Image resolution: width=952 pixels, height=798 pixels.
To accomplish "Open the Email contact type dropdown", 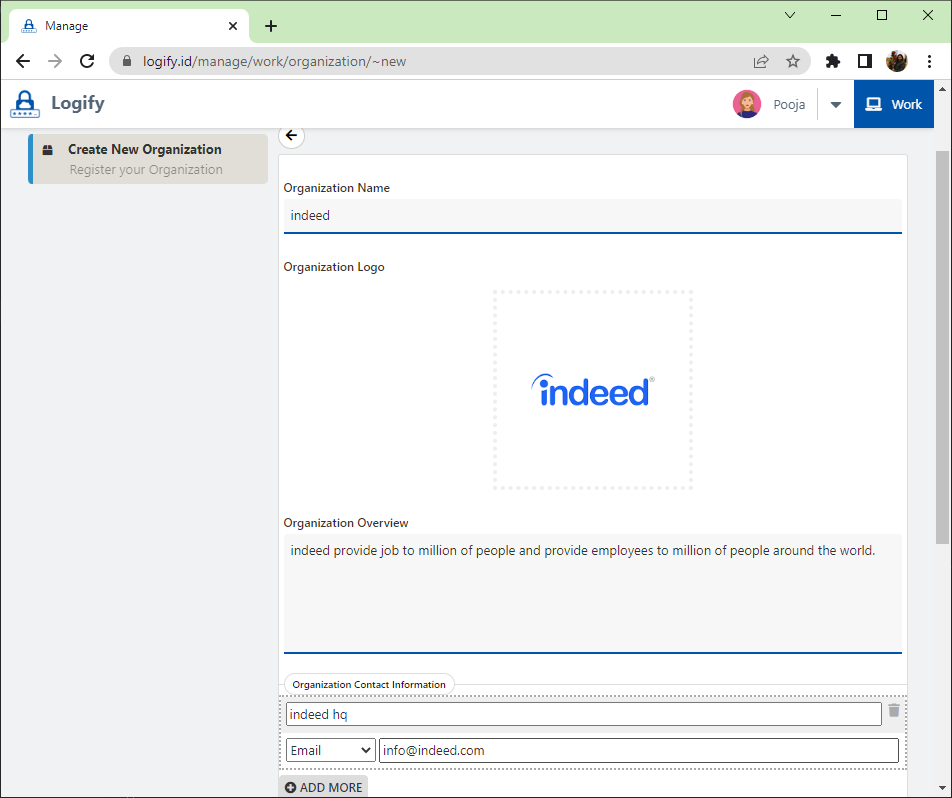I will (330, 750).
